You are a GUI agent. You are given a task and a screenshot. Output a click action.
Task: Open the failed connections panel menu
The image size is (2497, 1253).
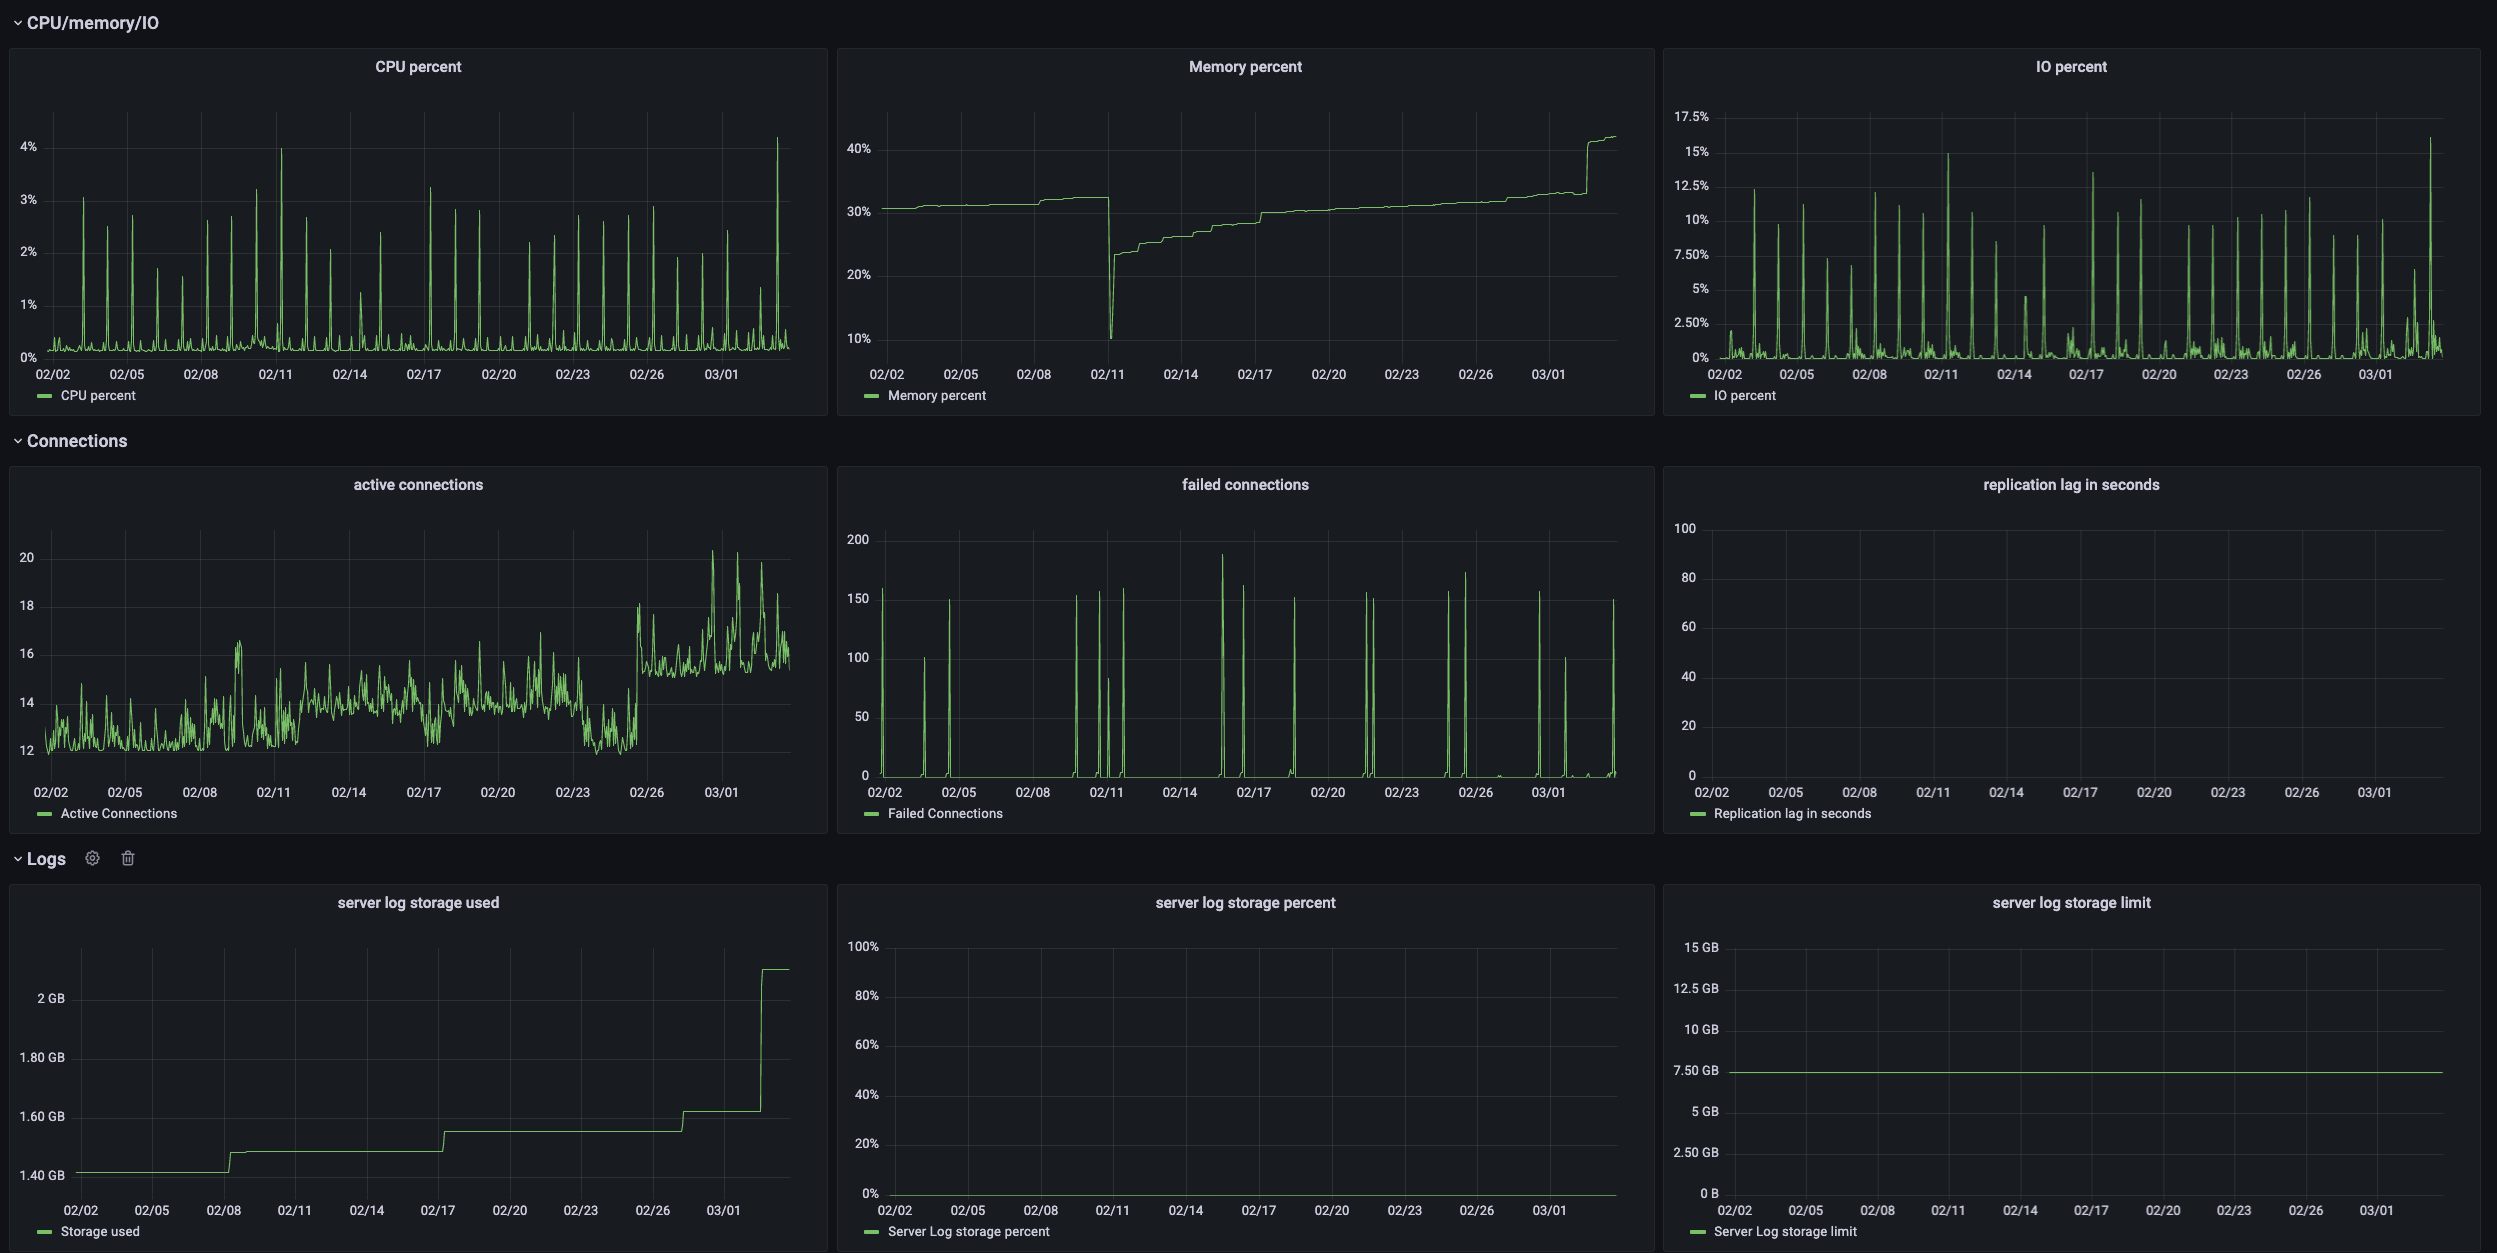pyautogui.click(x=1245, y=485)
